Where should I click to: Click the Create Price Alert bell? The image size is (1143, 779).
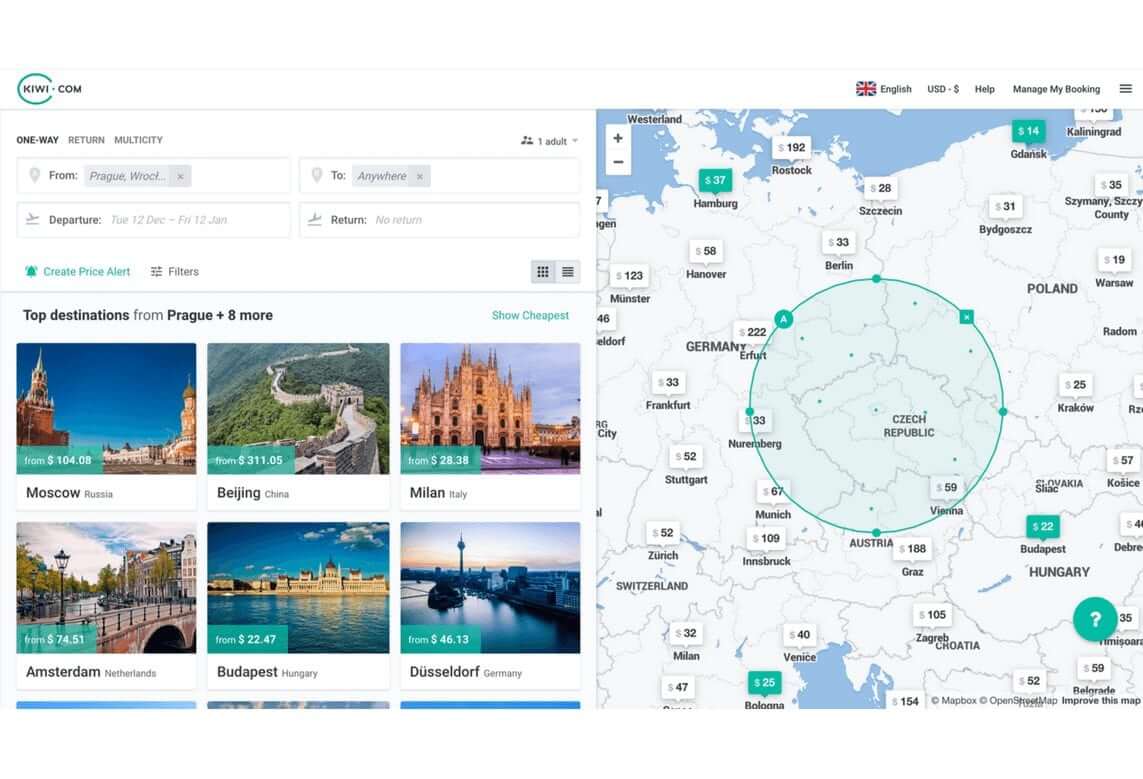pyautogui.click(x=31, y=272)
